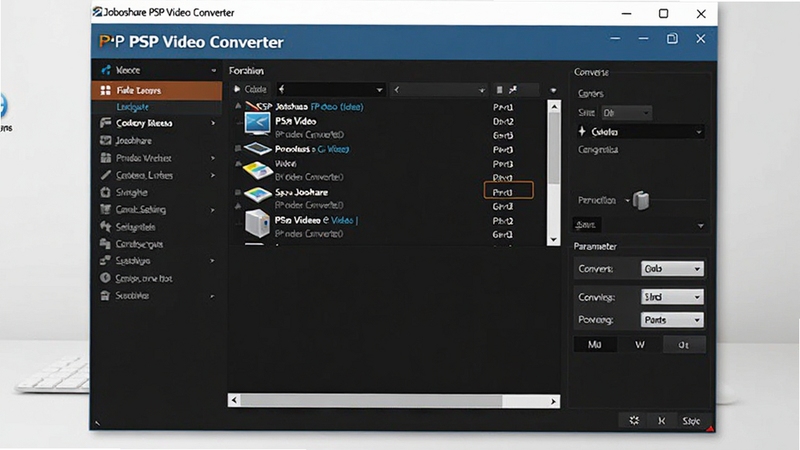Click the yellow picture icon of the 'Wdoo' row
The width and height of the screenshot is (800, 450).
(258, 170)
